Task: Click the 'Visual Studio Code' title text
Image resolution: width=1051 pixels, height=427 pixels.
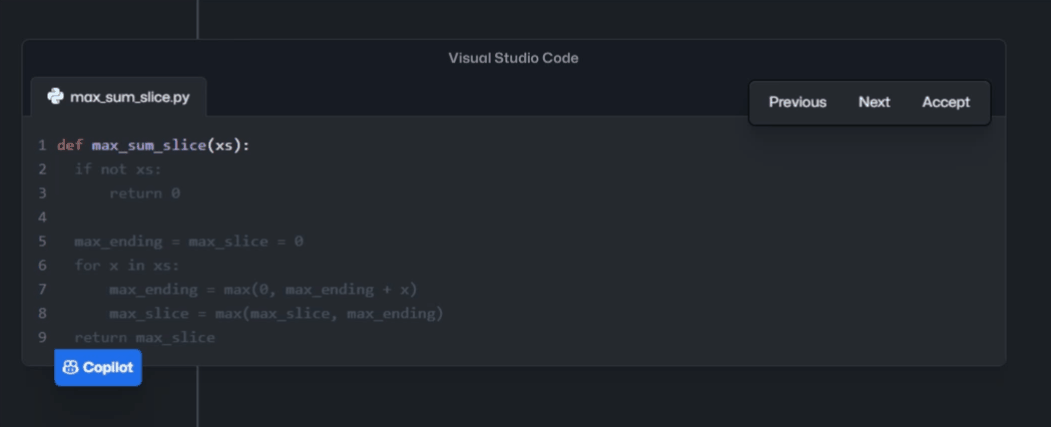Action: tap(513, 58)
